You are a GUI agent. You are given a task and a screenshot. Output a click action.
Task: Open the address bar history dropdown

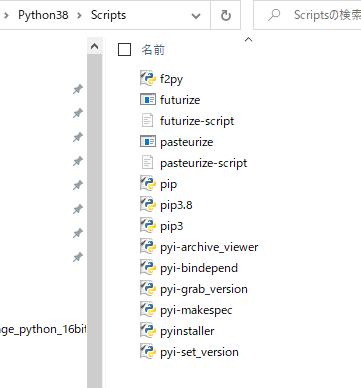click(x=196, y=16)
